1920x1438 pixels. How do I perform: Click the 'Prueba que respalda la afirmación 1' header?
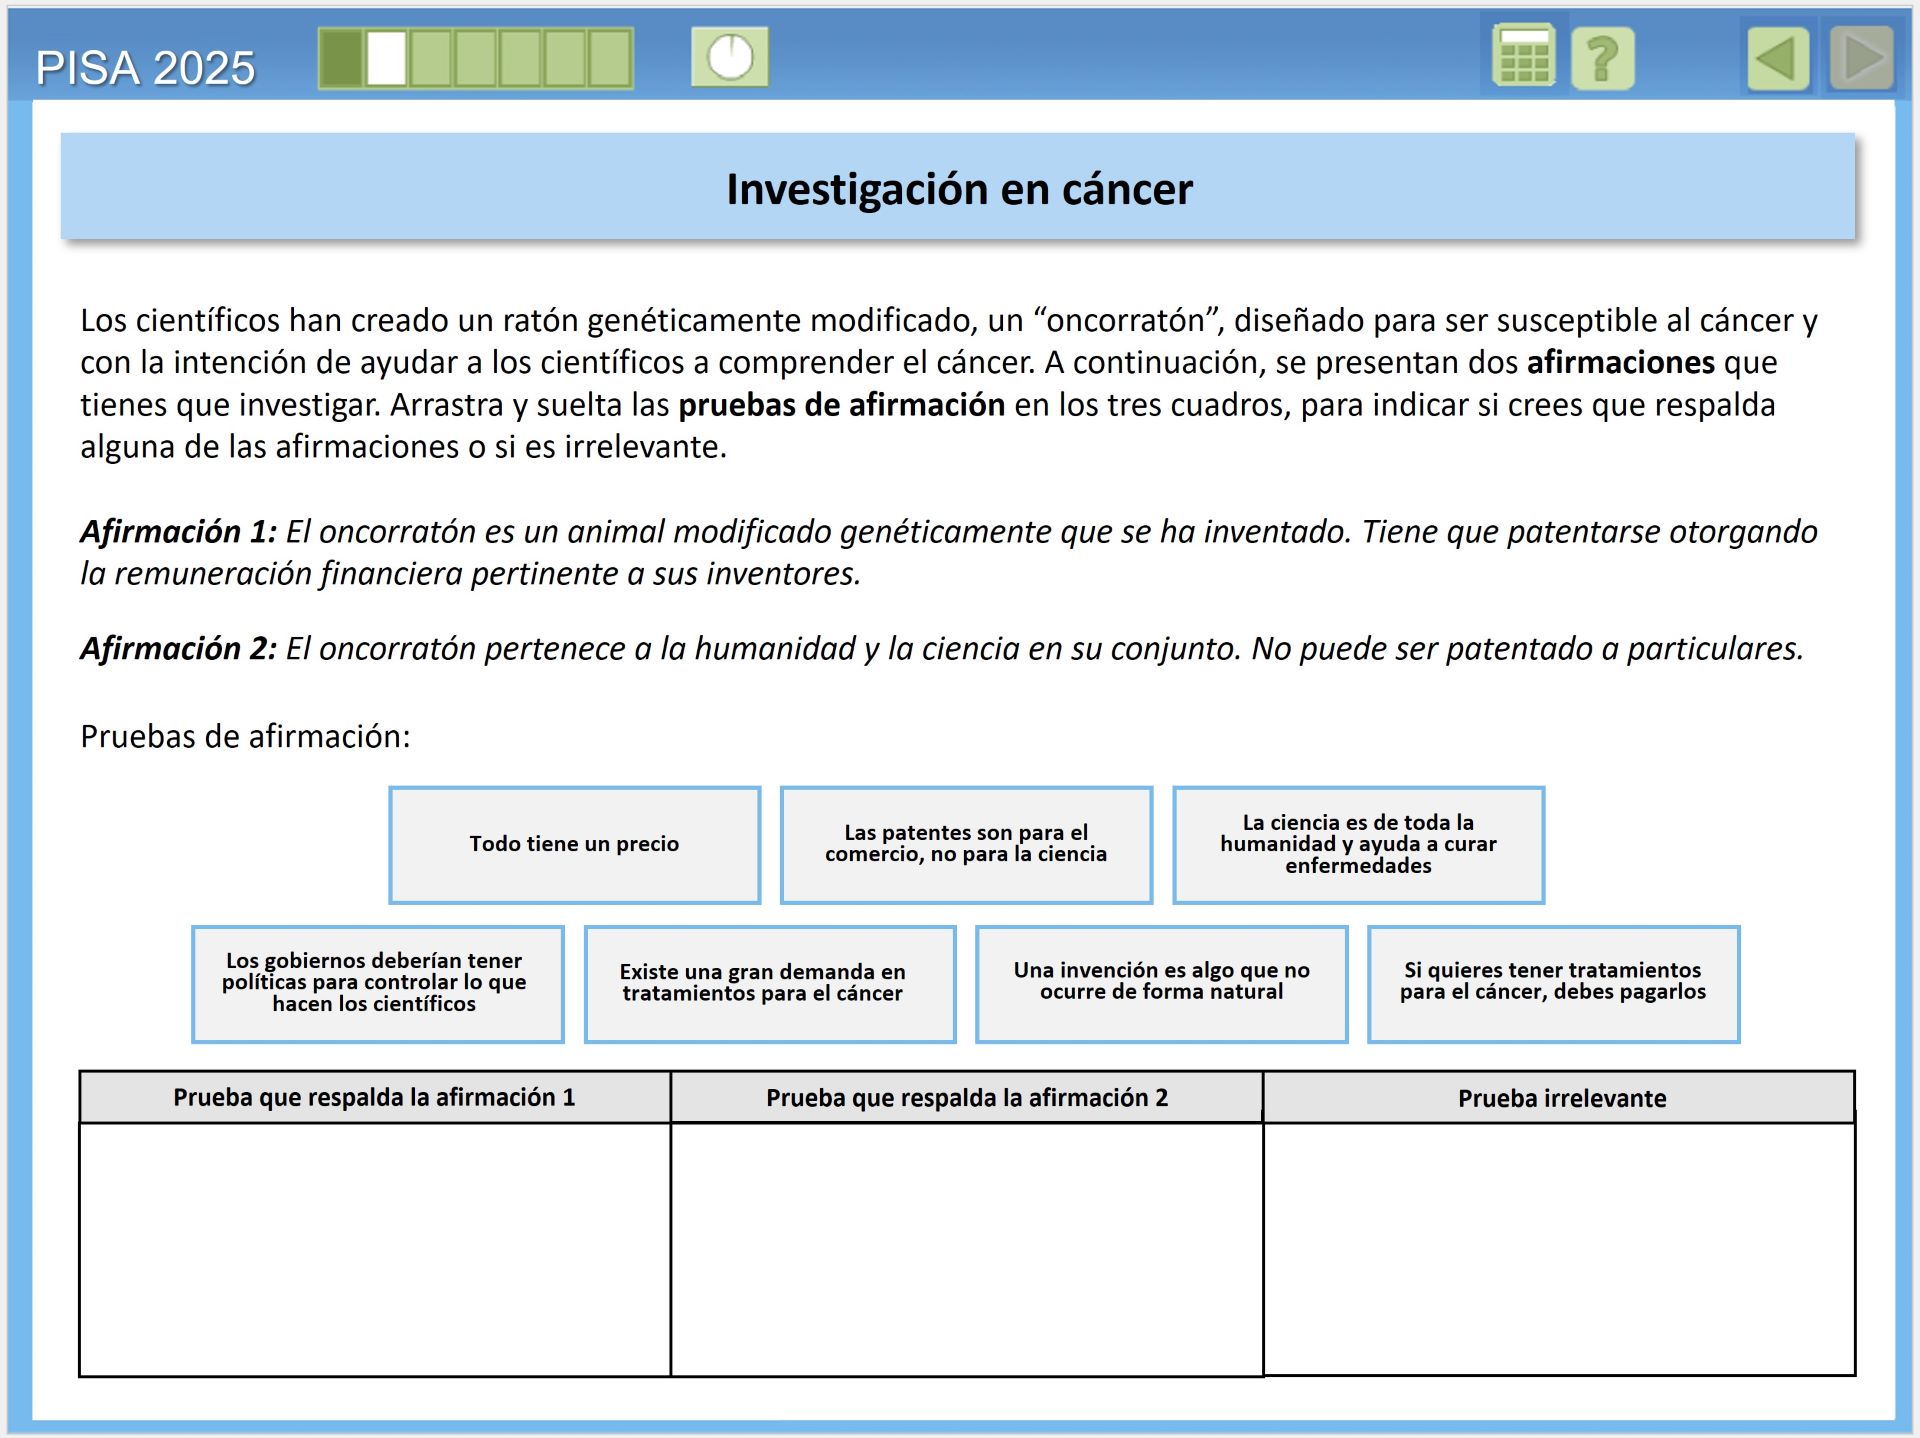click(374, 1098)
